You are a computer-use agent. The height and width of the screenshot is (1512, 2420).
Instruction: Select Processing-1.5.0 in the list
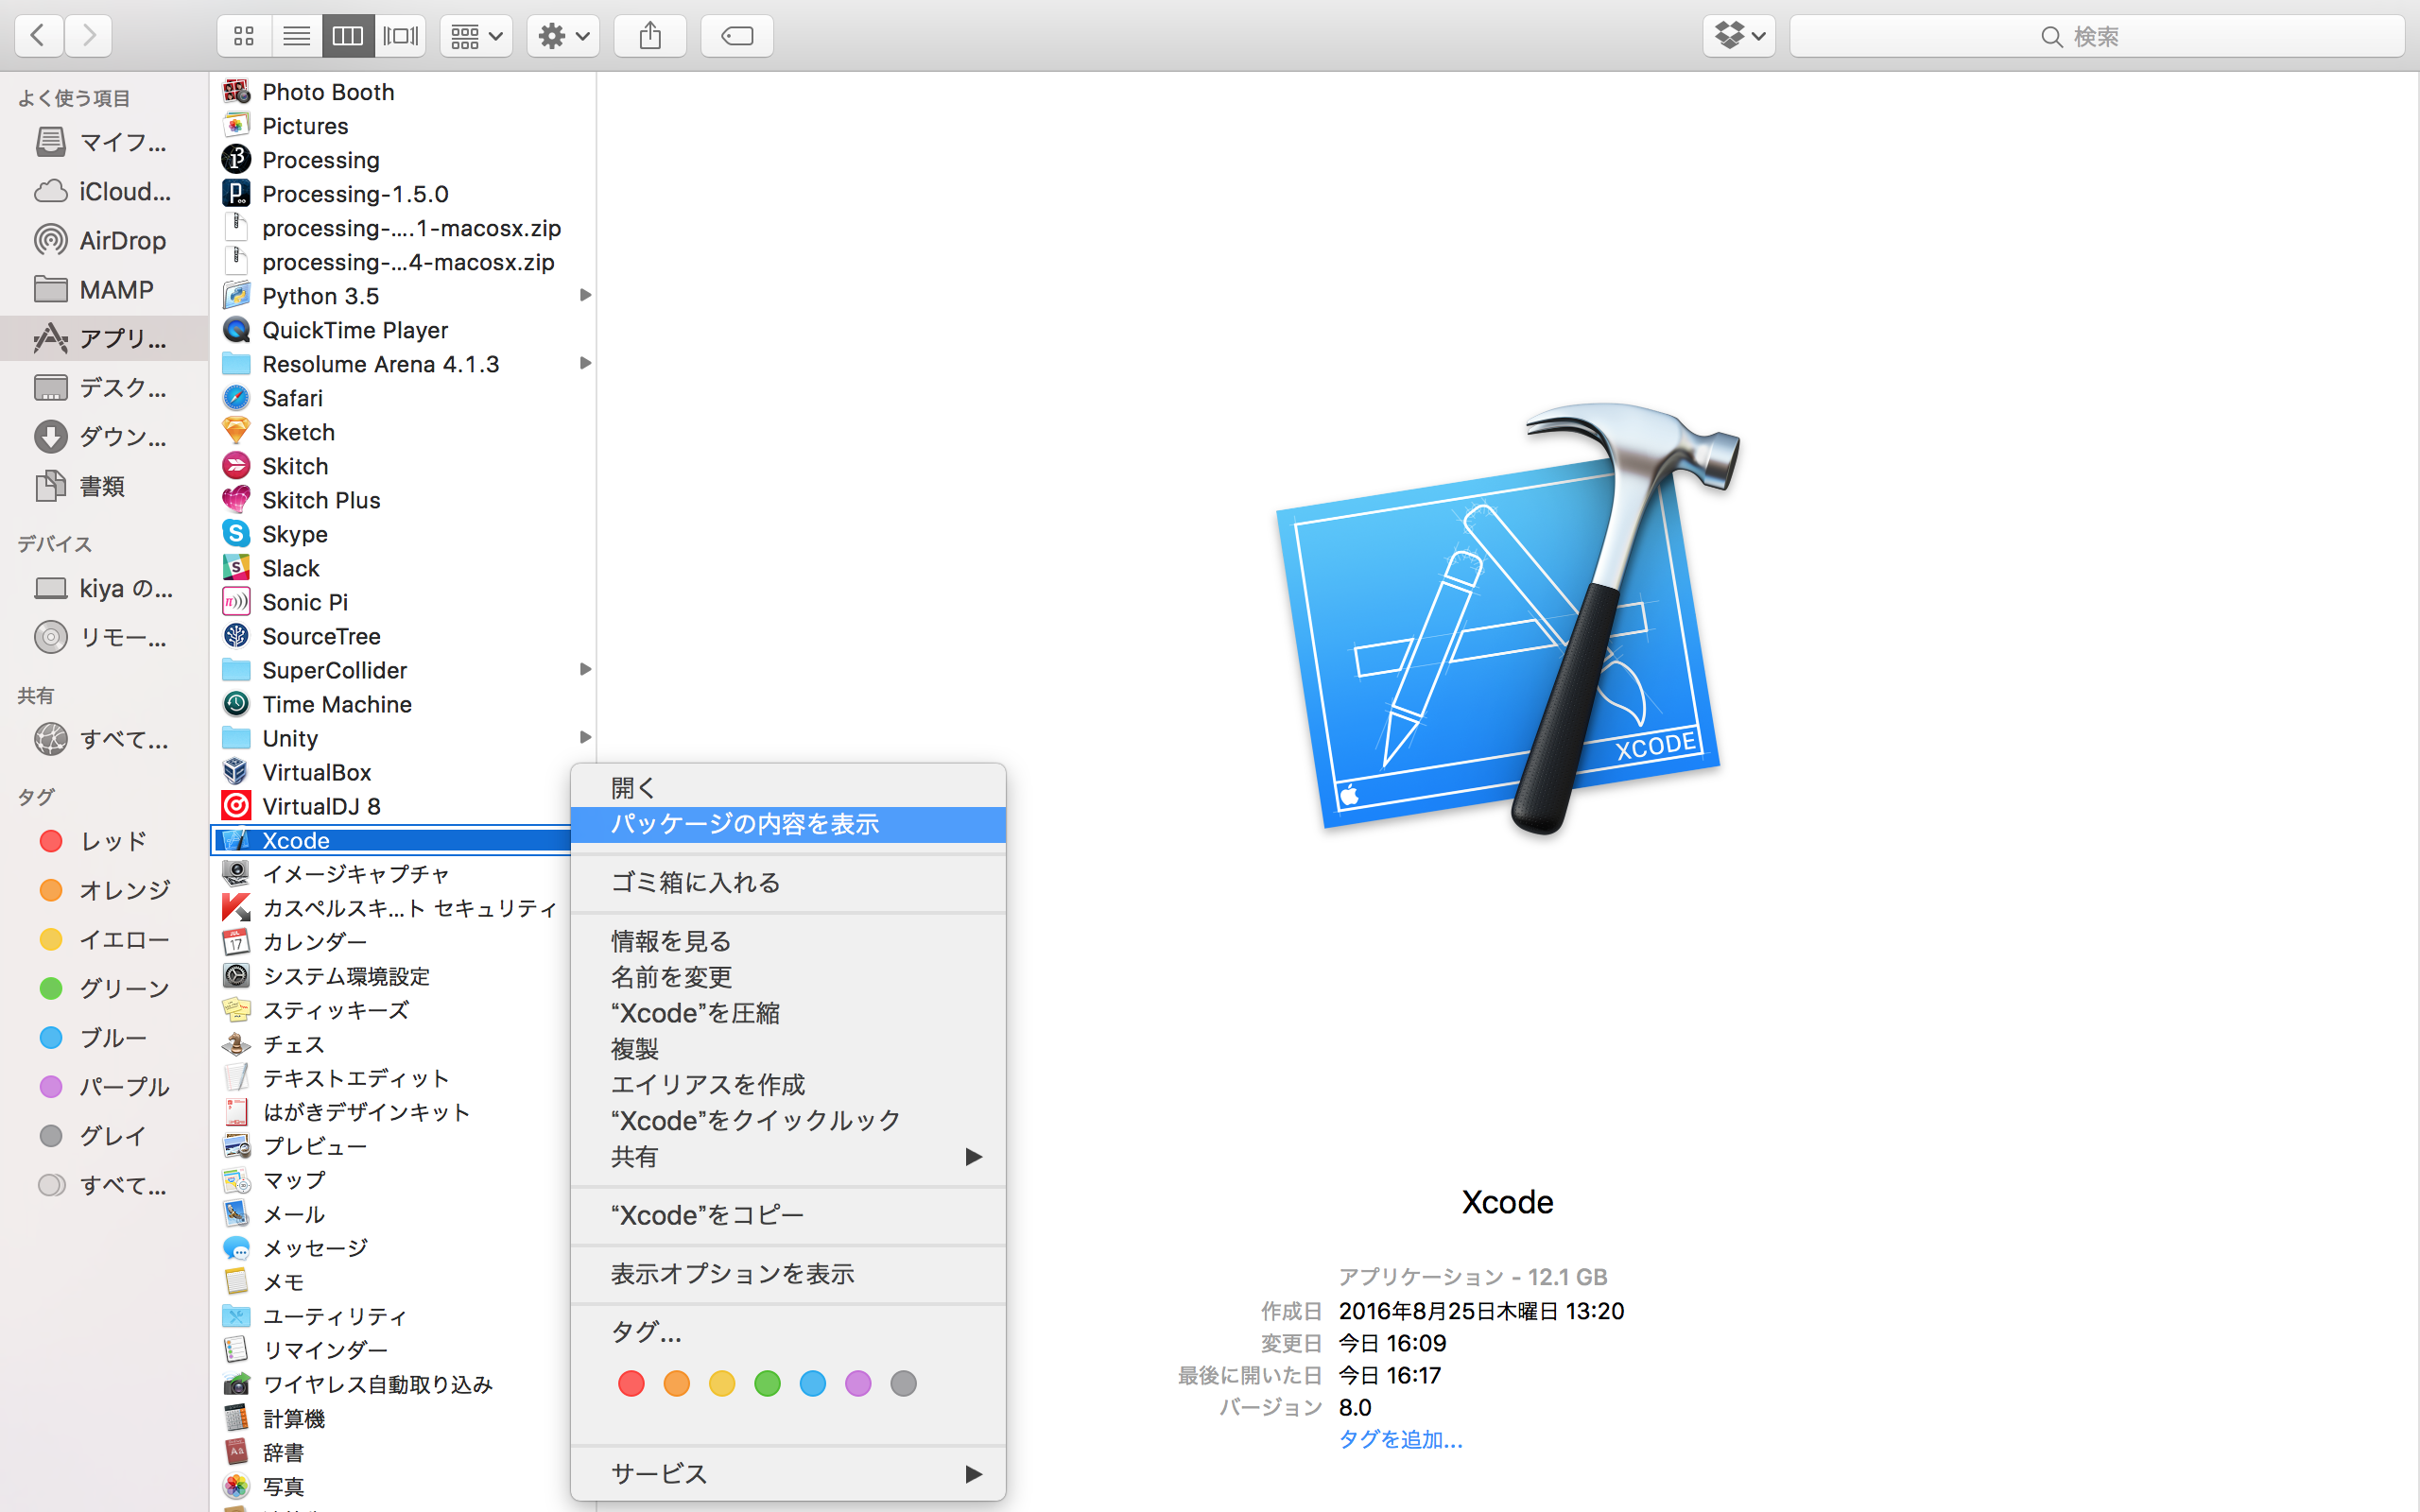click(403, 194)
